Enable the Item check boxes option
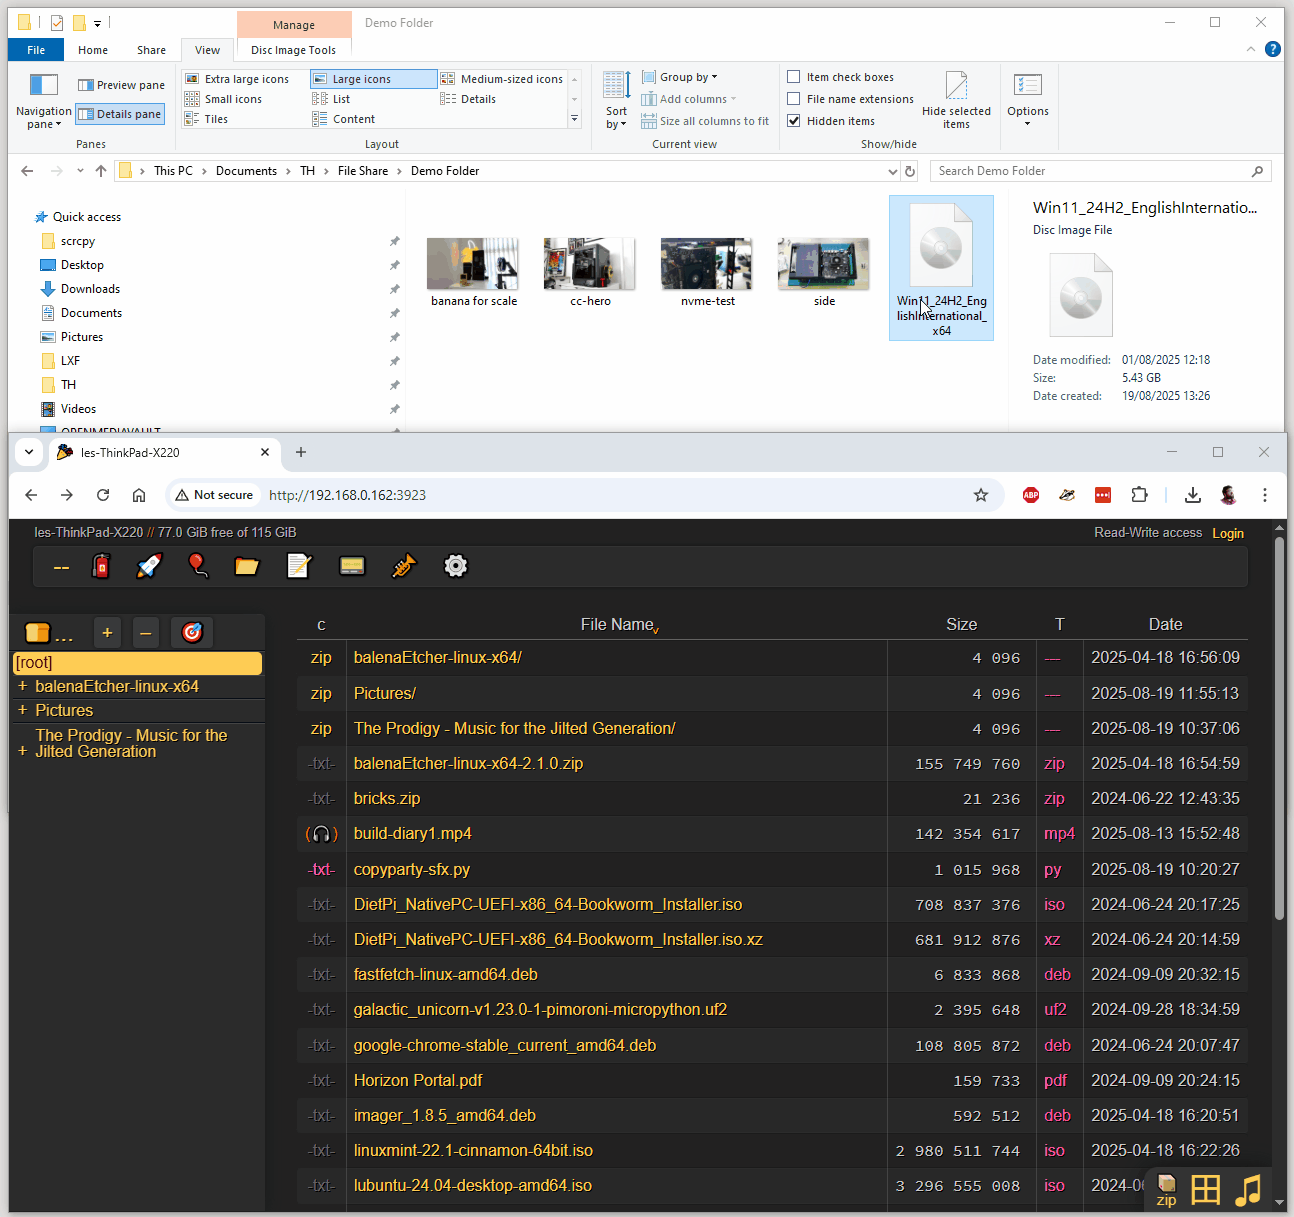Viewport: 1294px width, 1217px height. click(x=794, y=77)
